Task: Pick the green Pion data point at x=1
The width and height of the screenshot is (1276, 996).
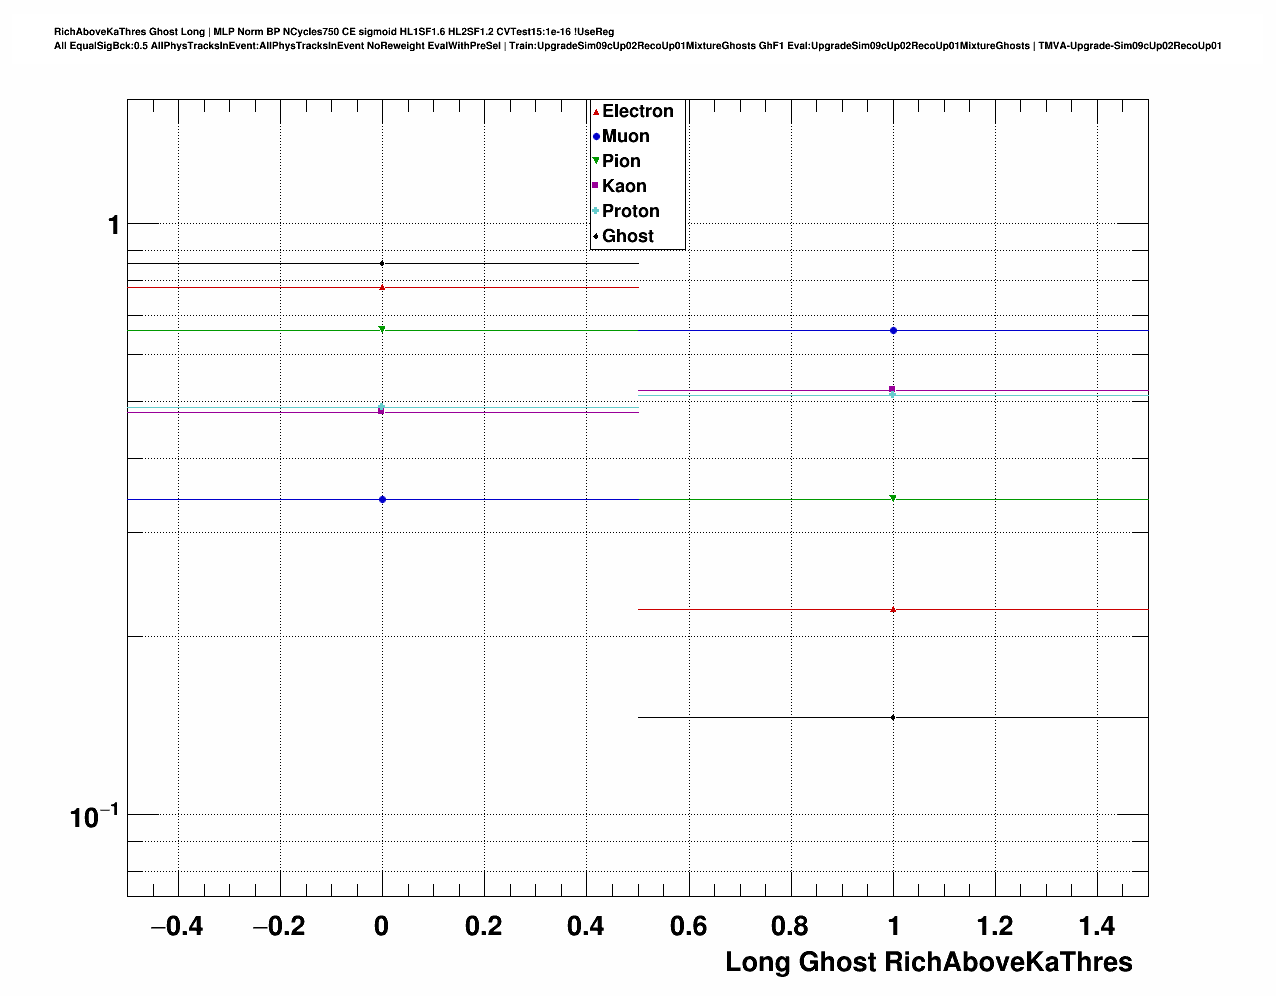Action: coord(893,498)
